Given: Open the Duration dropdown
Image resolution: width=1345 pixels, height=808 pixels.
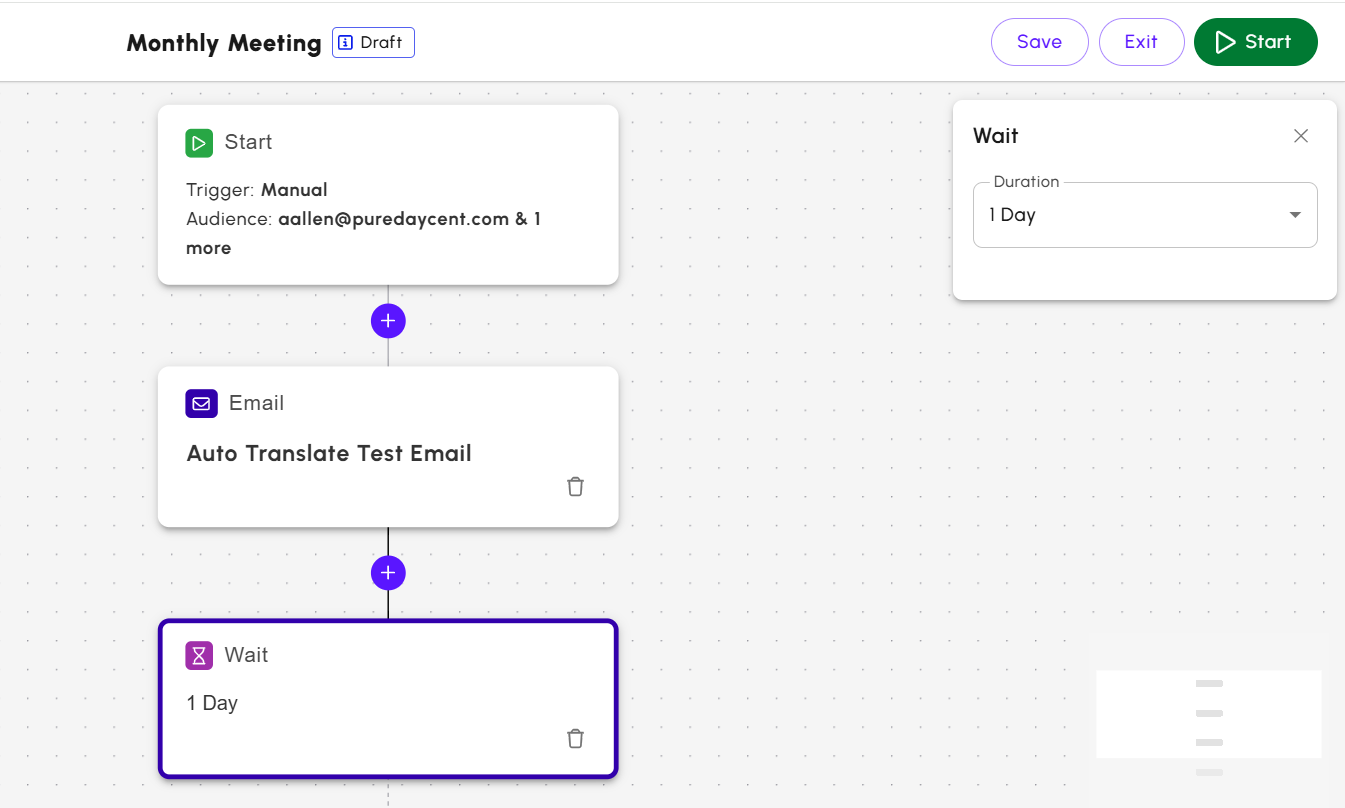Looking at the screenshot, I should [1144, 215].
